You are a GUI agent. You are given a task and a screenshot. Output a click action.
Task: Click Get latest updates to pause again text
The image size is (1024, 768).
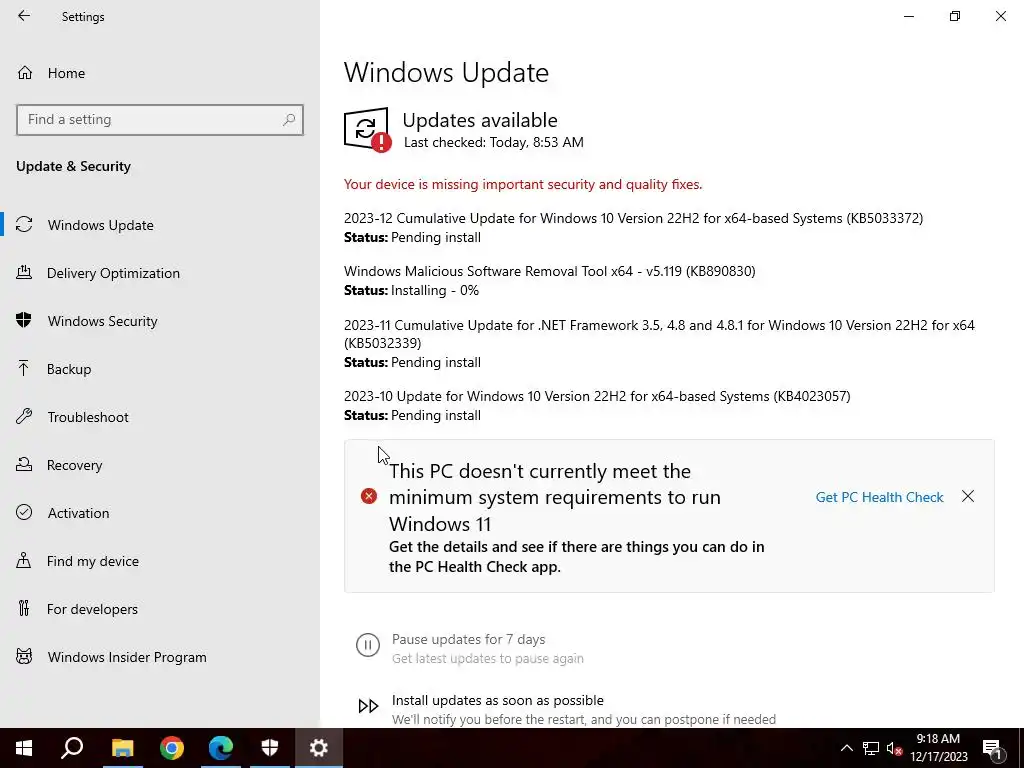(488, 658)
